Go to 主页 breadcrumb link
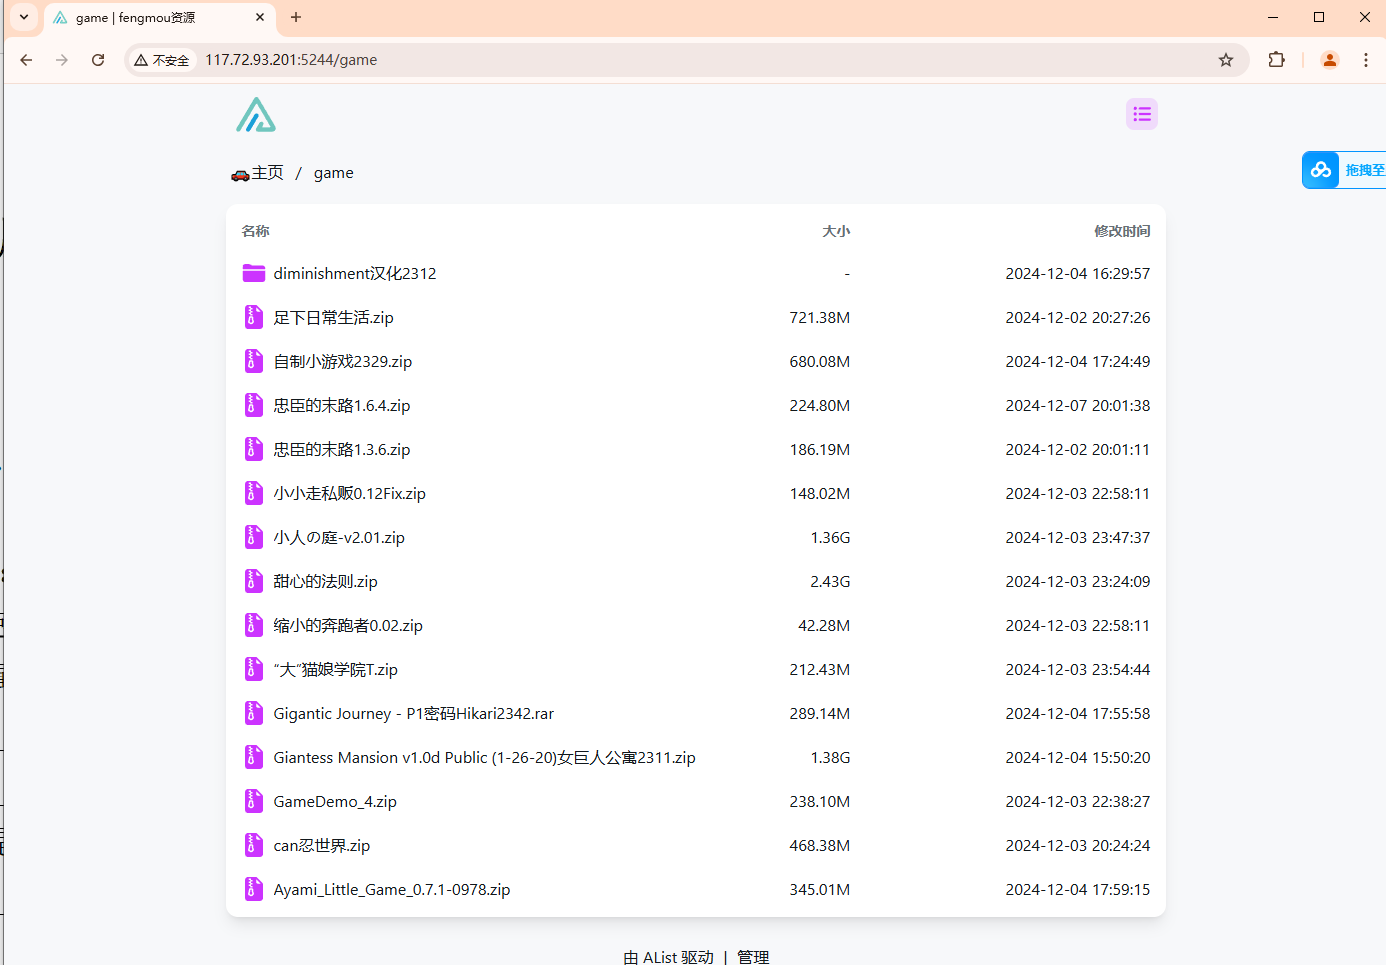 tap(257, 173)
